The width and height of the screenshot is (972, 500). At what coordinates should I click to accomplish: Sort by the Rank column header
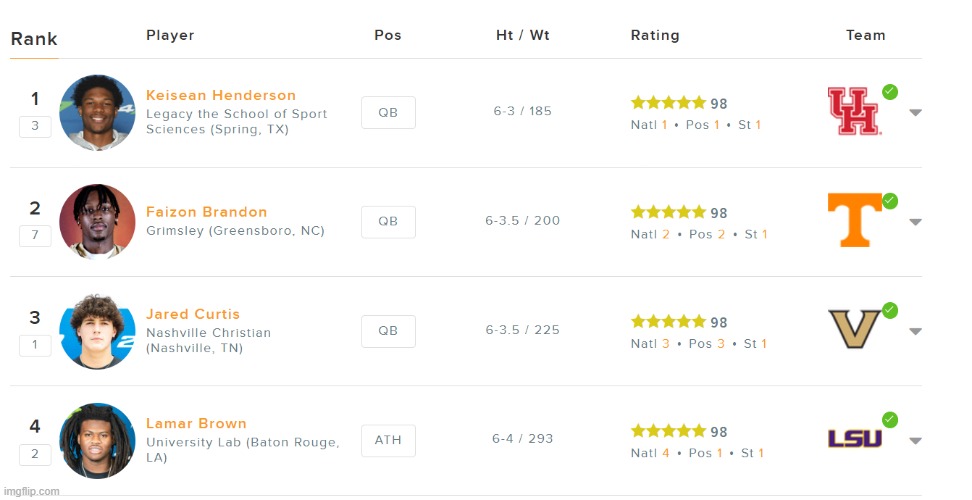pyautogui.click(x=34, y=40)
